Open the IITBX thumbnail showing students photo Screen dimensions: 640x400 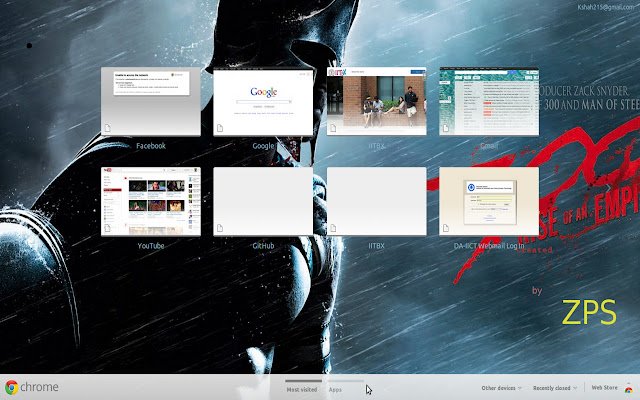[x=376, y=101]
